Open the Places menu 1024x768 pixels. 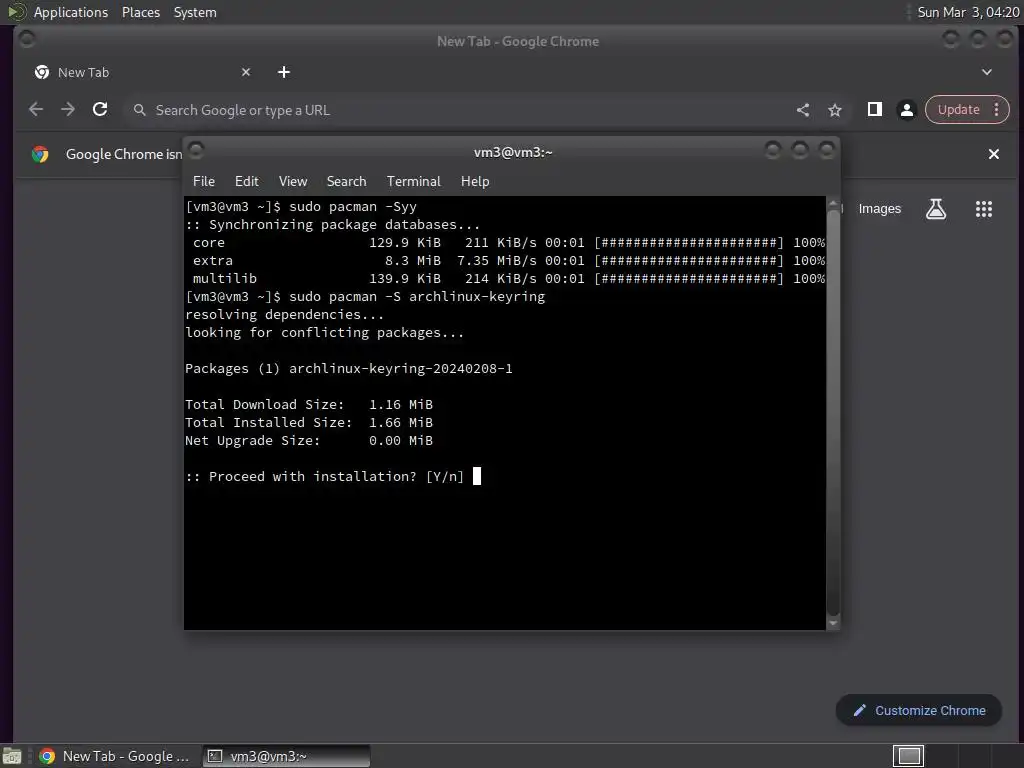point(141,12)
